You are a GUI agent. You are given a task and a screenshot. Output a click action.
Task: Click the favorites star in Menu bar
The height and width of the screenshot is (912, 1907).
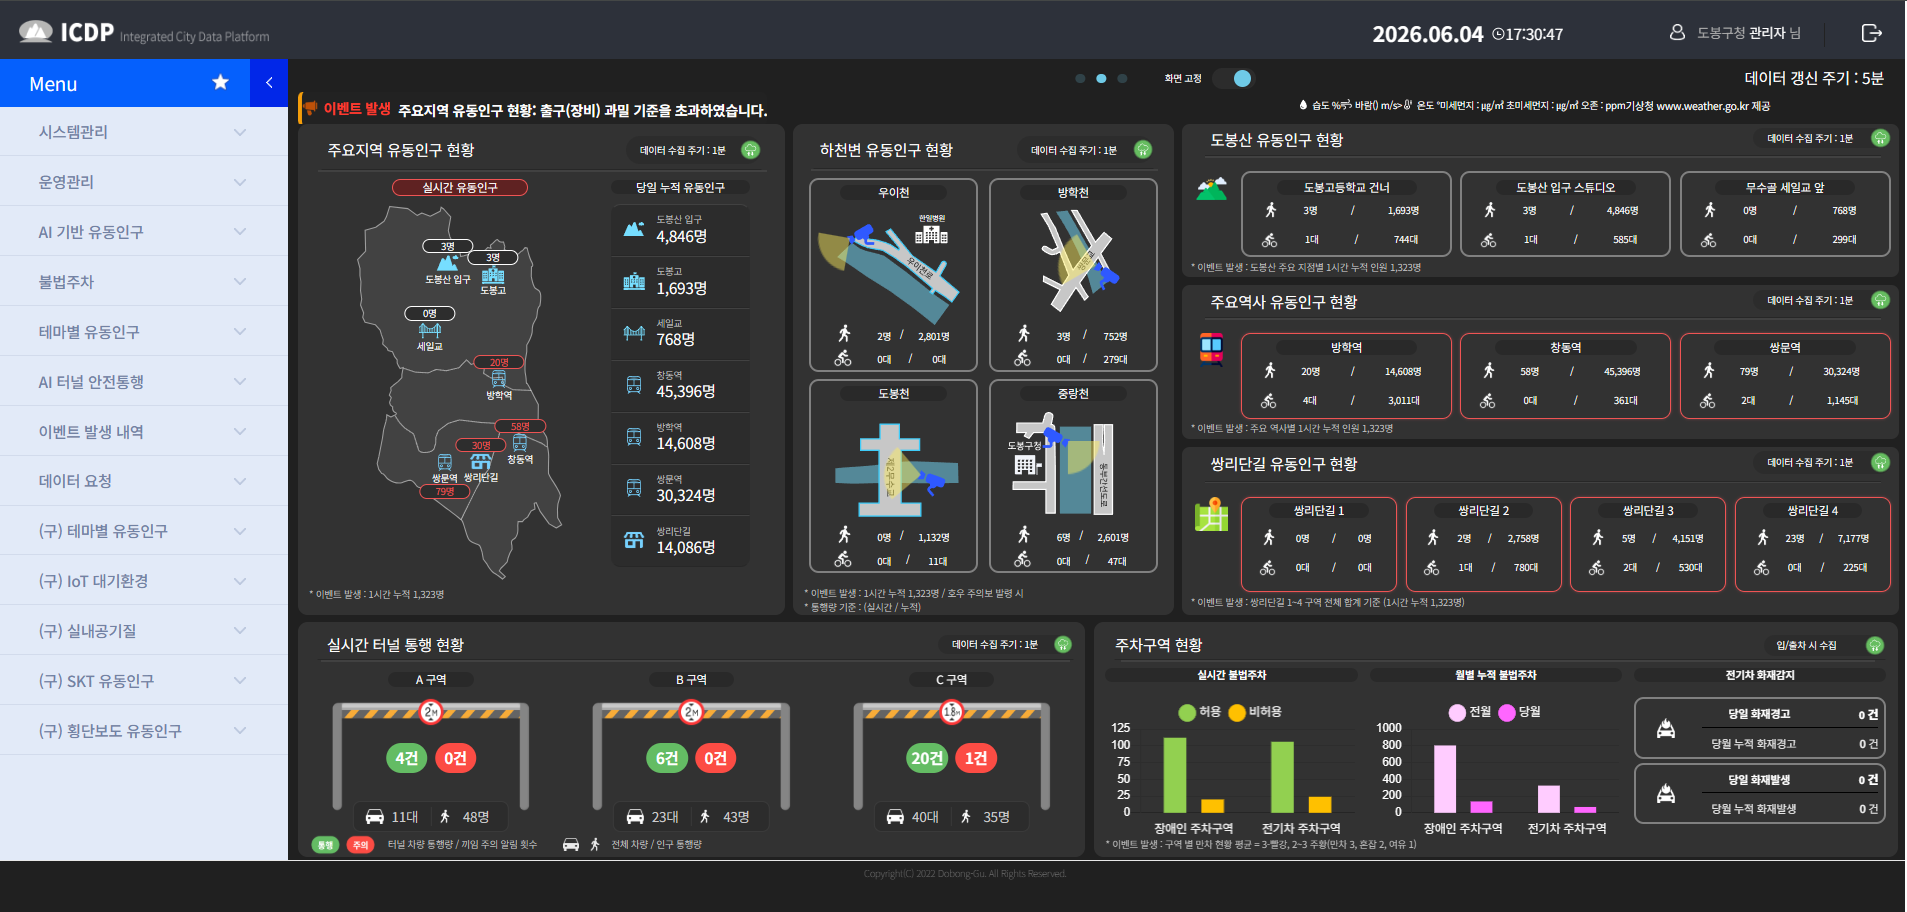pyautogui.click(x=220, y=82)
